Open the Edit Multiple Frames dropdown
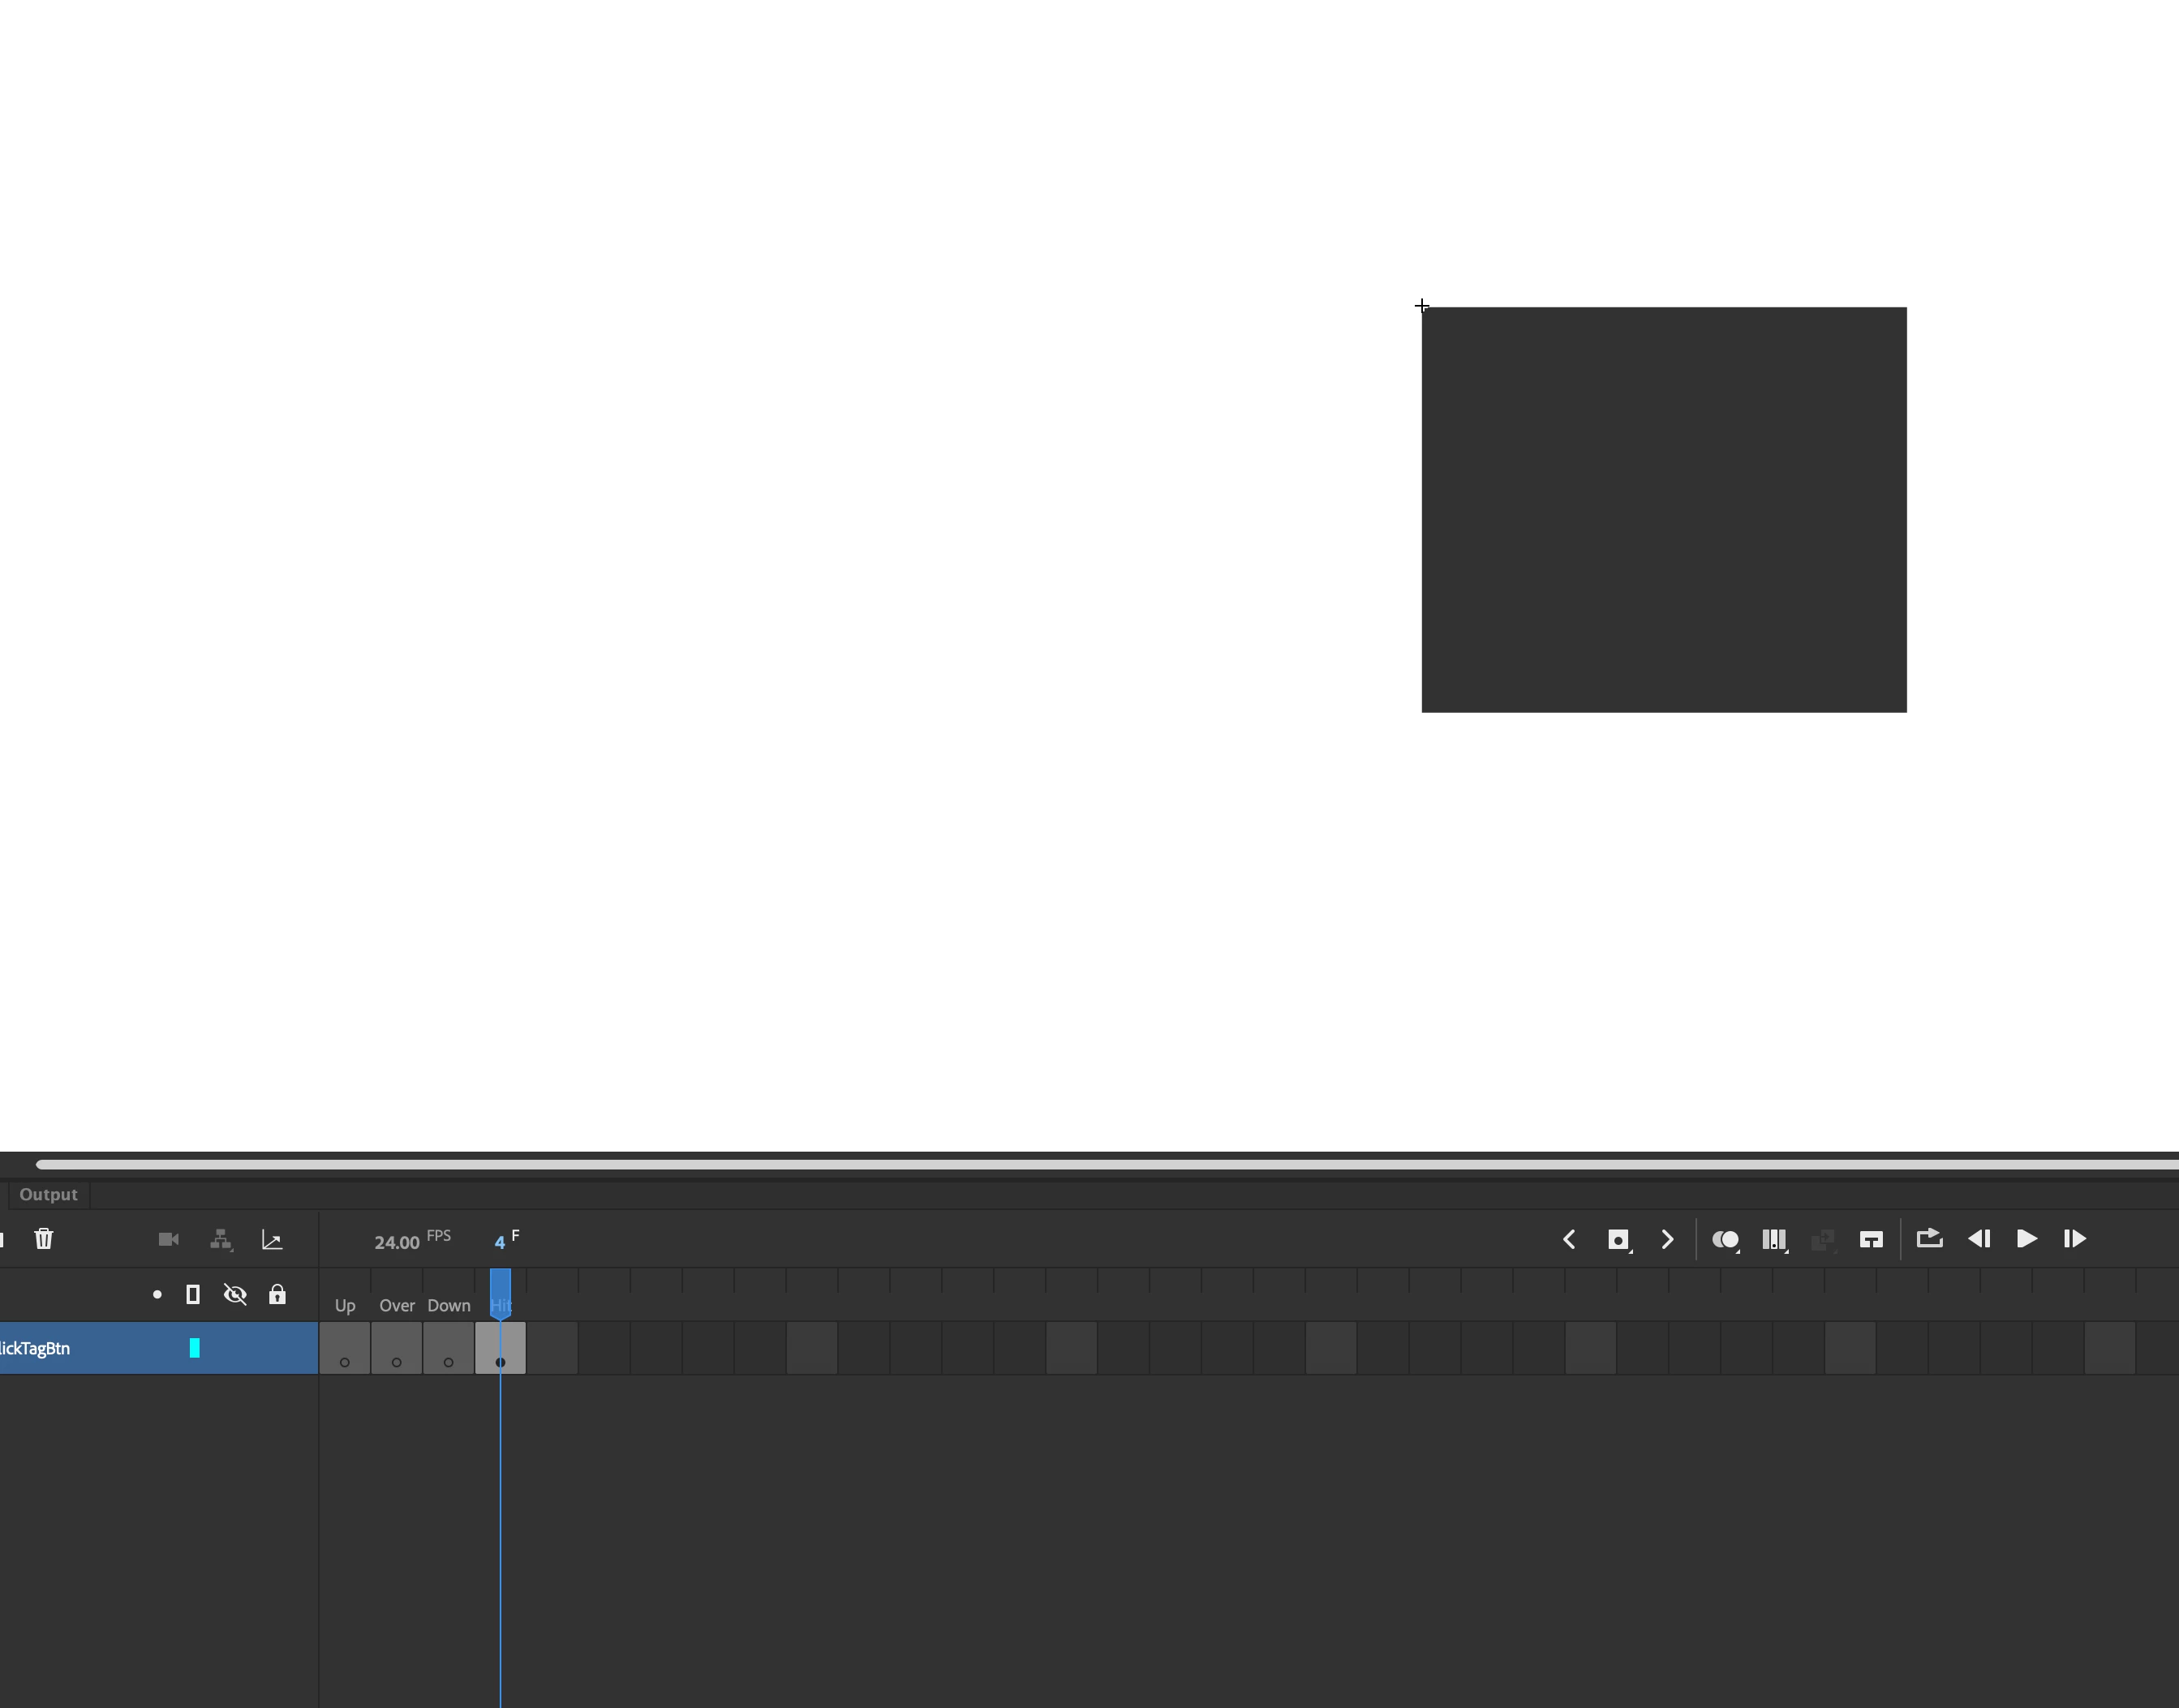This screenshot has width=2179, height=1708. point(1775,1240)
